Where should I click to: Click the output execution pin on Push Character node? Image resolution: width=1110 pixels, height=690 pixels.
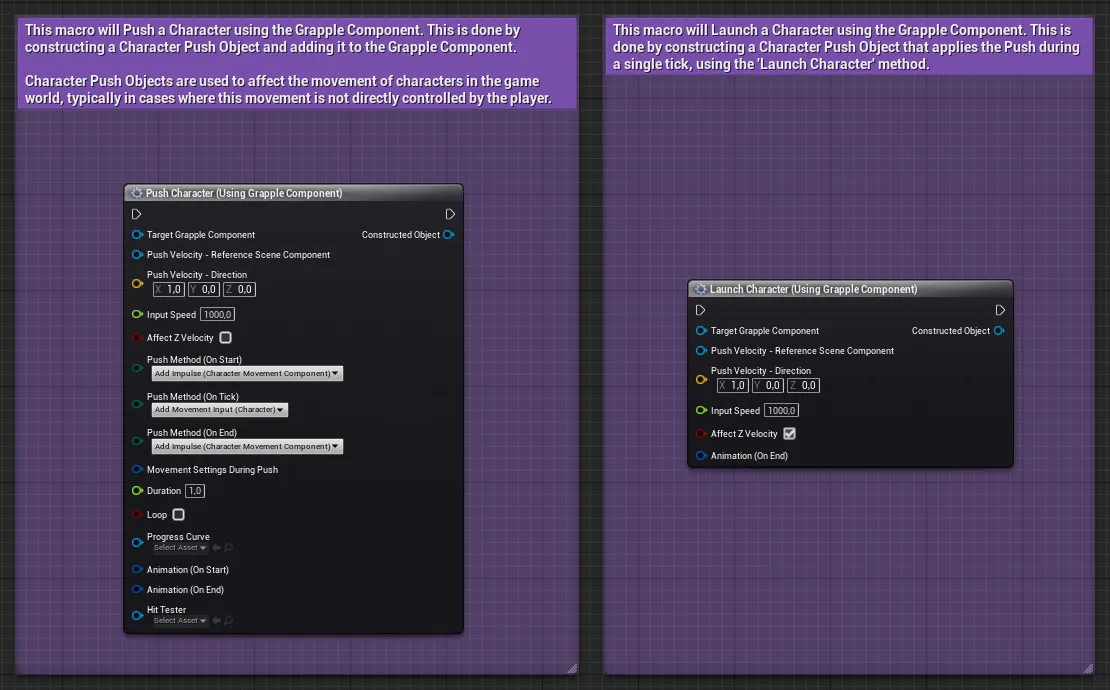click(x=450, y=214)
